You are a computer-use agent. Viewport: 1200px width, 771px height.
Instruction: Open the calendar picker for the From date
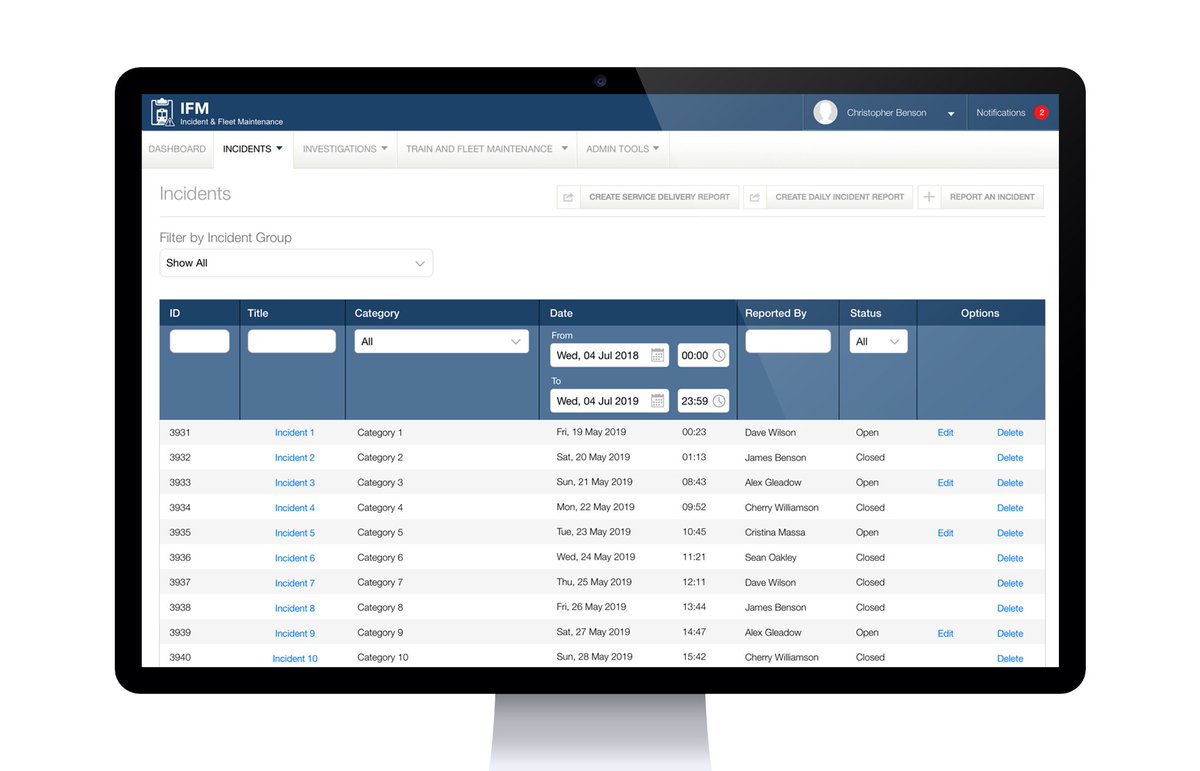[658, 355]
